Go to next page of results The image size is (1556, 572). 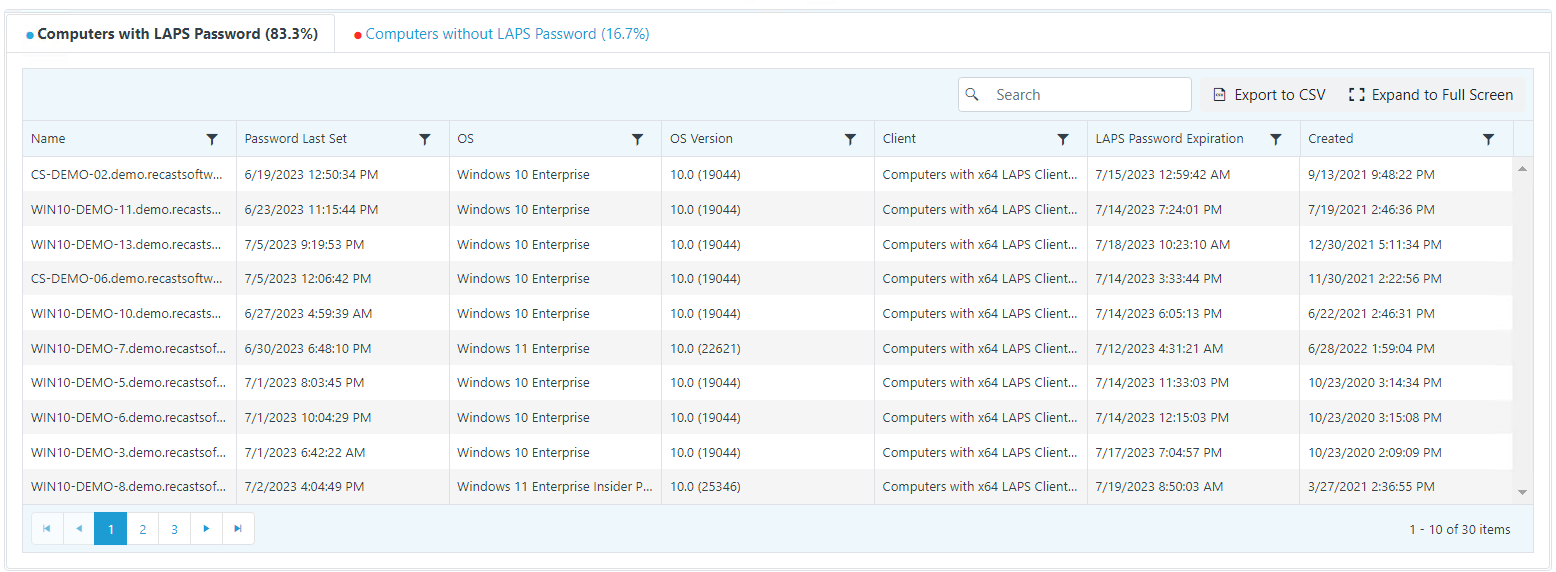click(x=206, y=529)
